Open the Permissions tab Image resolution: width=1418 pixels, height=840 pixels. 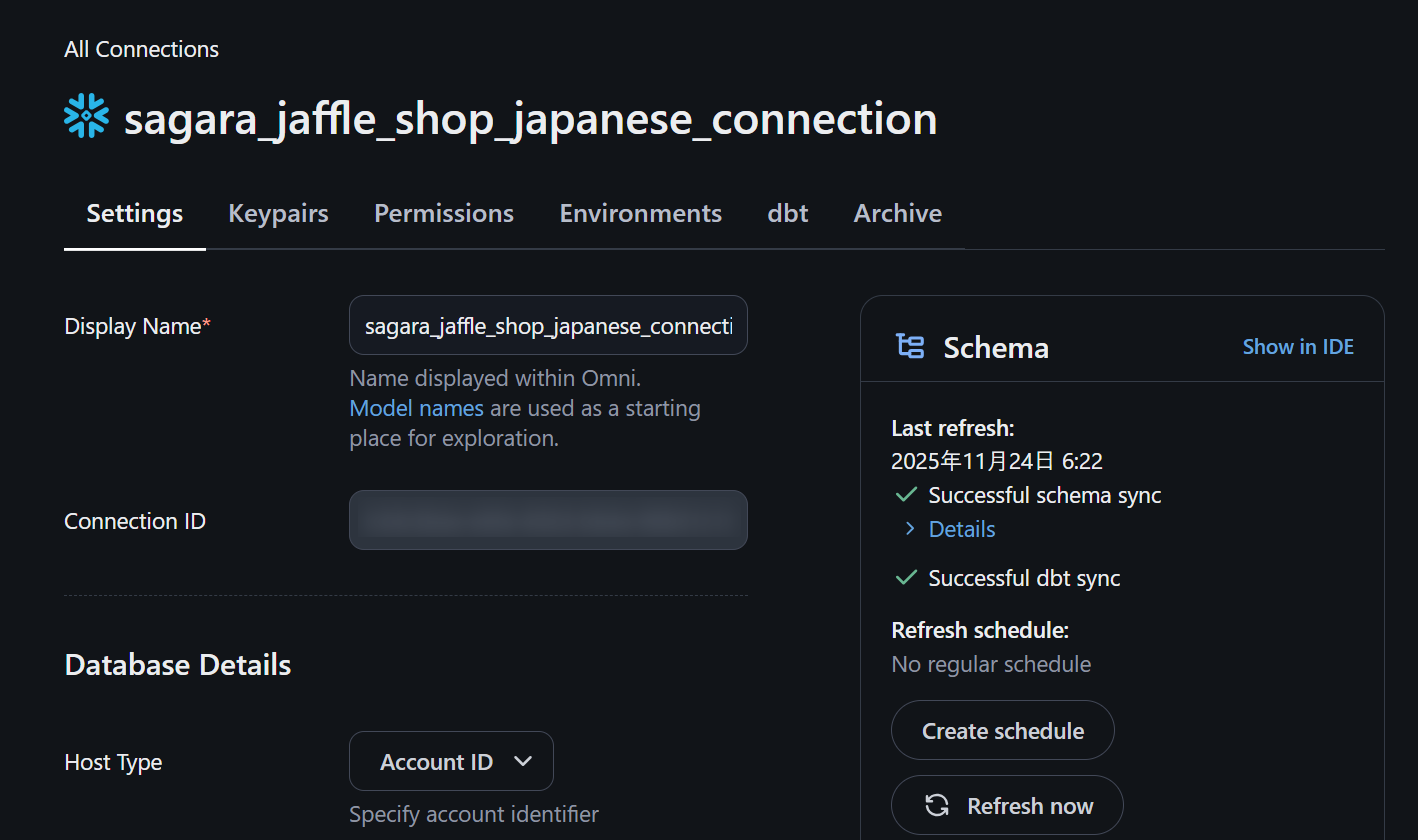click(x=444, y=213)
